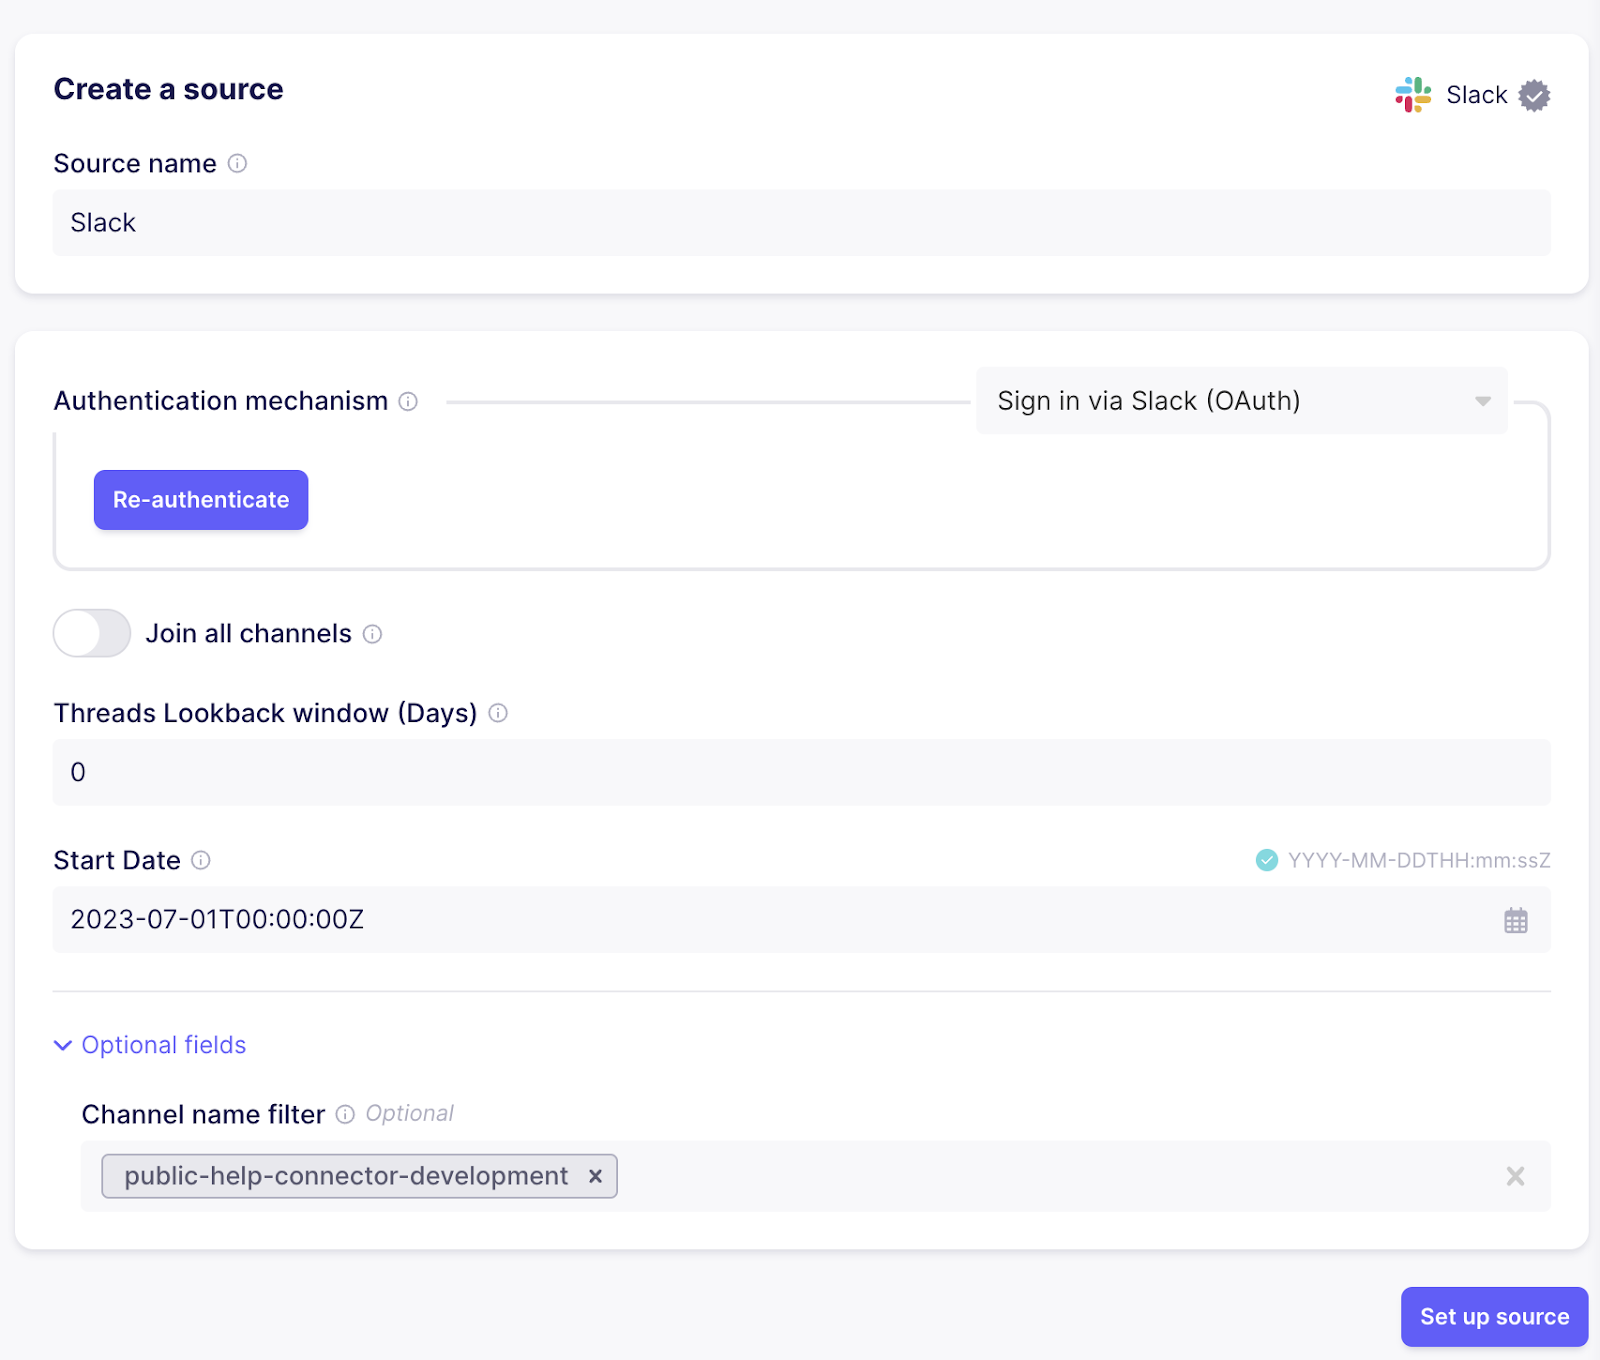Click the Slack logo icon
This screenshot has height=1360, width=1600.
pyautogui.click(x=1412, y=94)
